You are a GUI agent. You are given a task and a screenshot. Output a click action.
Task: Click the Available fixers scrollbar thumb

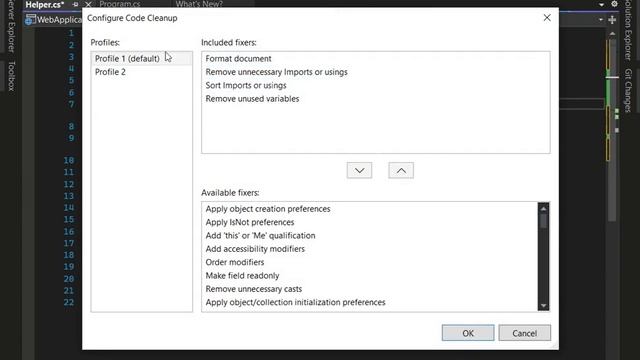(543, 221)
